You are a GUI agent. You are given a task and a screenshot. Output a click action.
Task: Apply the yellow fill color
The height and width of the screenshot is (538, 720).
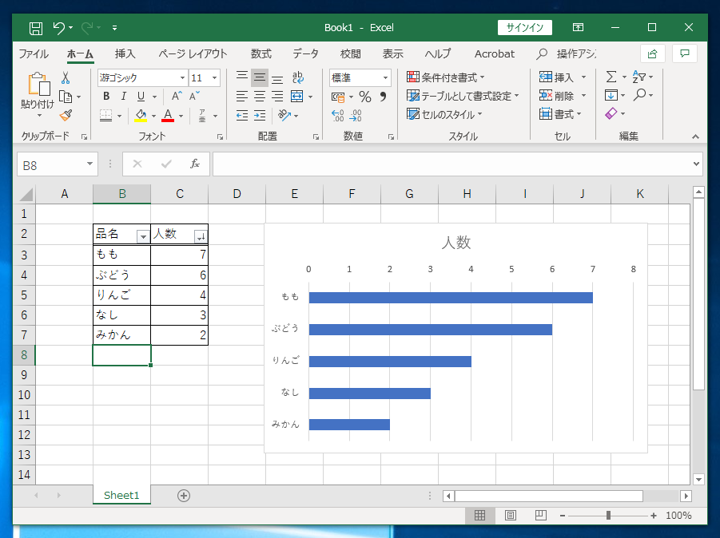(x=141, y=115)
